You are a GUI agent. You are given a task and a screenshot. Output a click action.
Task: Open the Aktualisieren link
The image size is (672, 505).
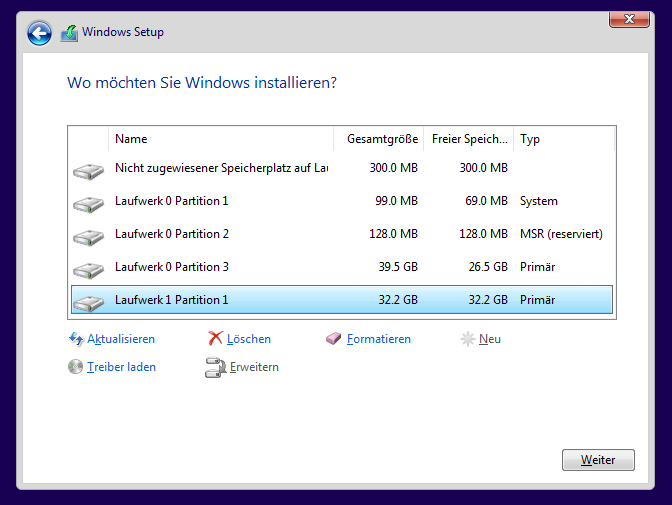coord(121,339)
